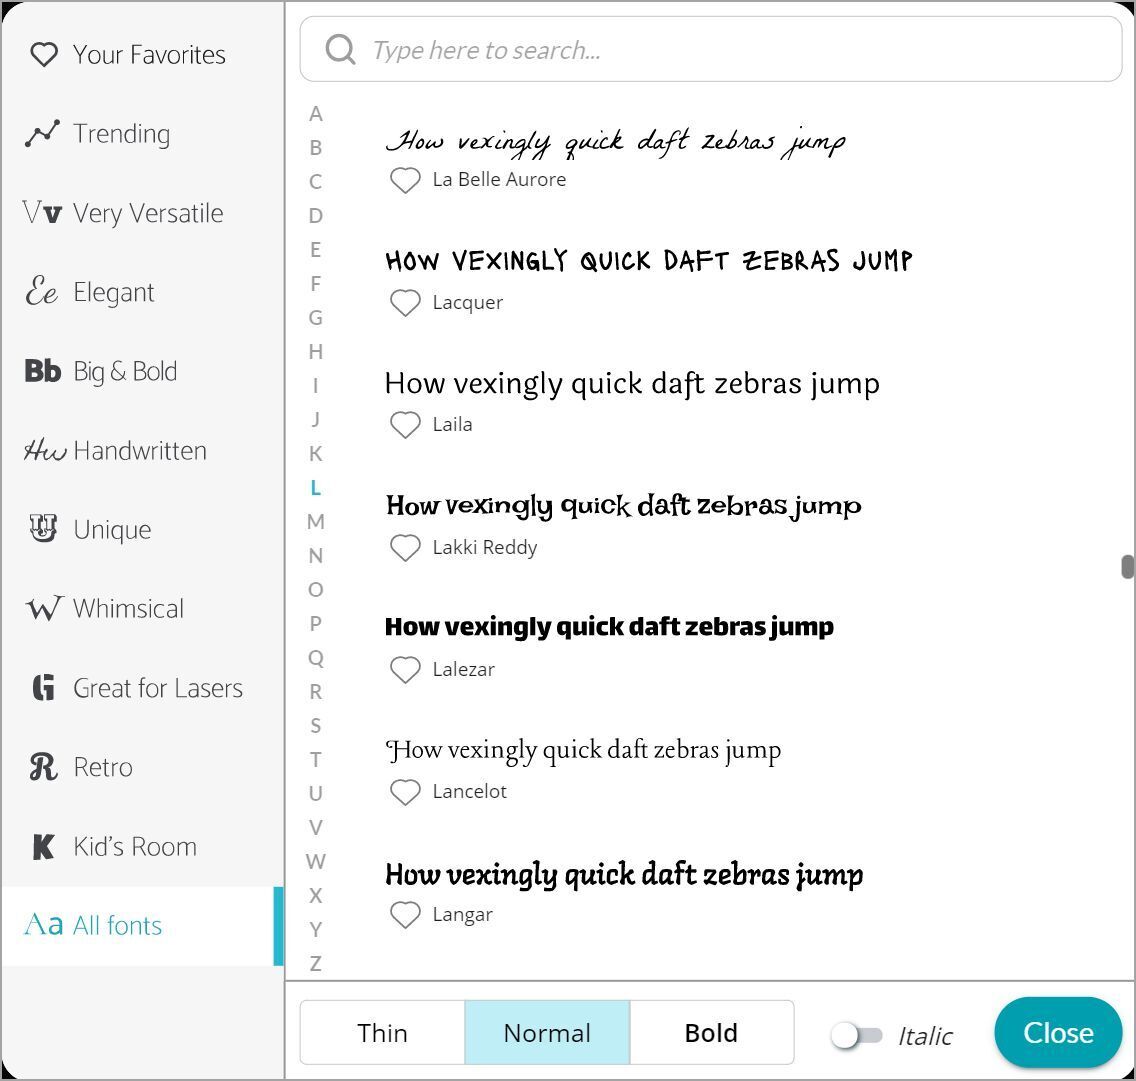Image resolution: width=1136 pixels, height=1081 pixels.
Task: Jump to letter P in index
Action: [315, 623]
